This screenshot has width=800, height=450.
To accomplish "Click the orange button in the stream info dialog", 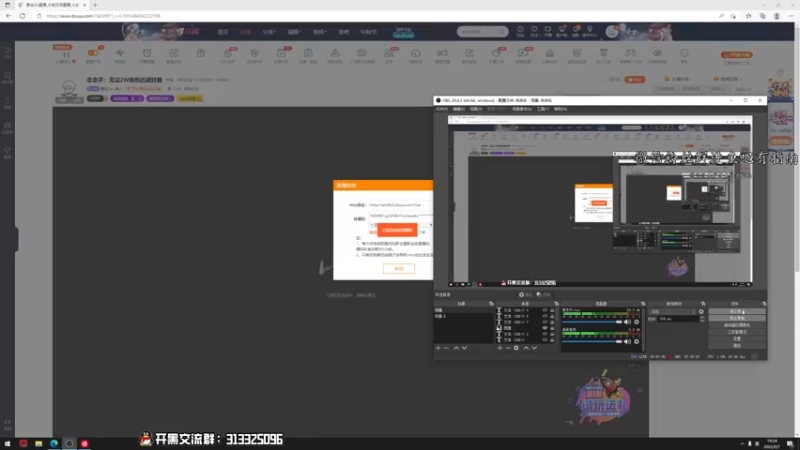I will click(x=397, y=230).
